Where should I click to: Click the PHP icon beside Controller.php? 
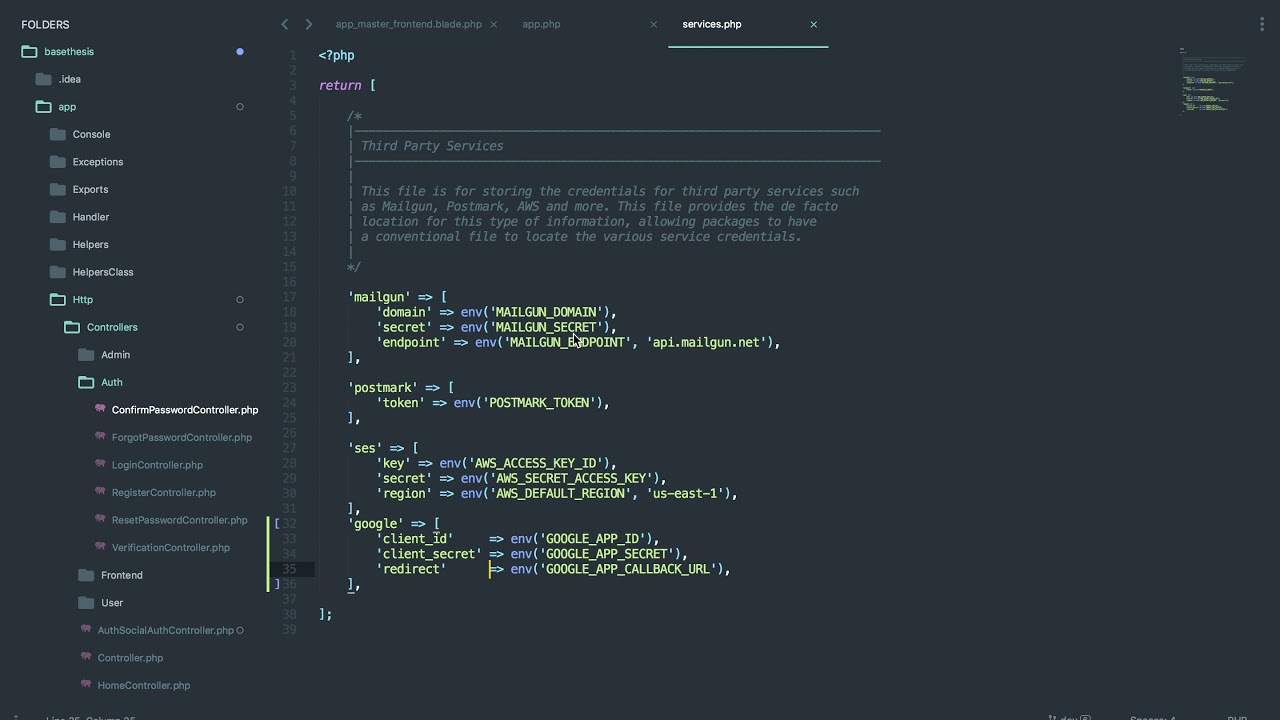coord(86,657)
